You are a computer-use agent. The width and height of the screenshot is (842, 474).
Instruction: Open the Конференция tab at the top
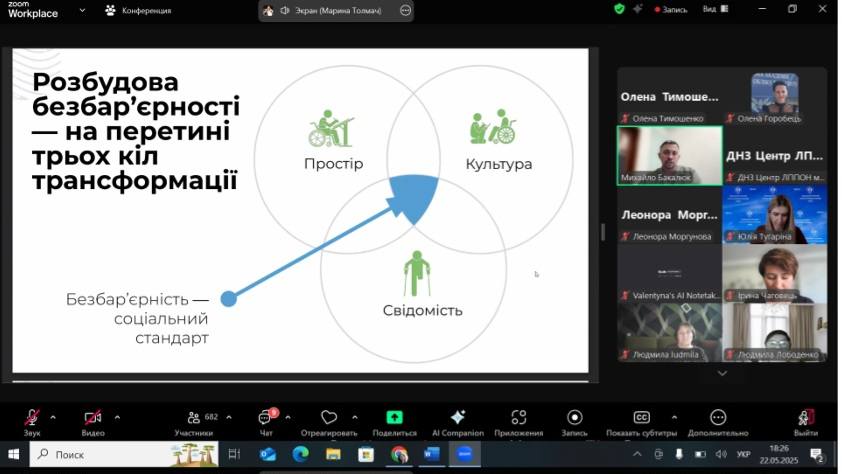tap(138, 11)
